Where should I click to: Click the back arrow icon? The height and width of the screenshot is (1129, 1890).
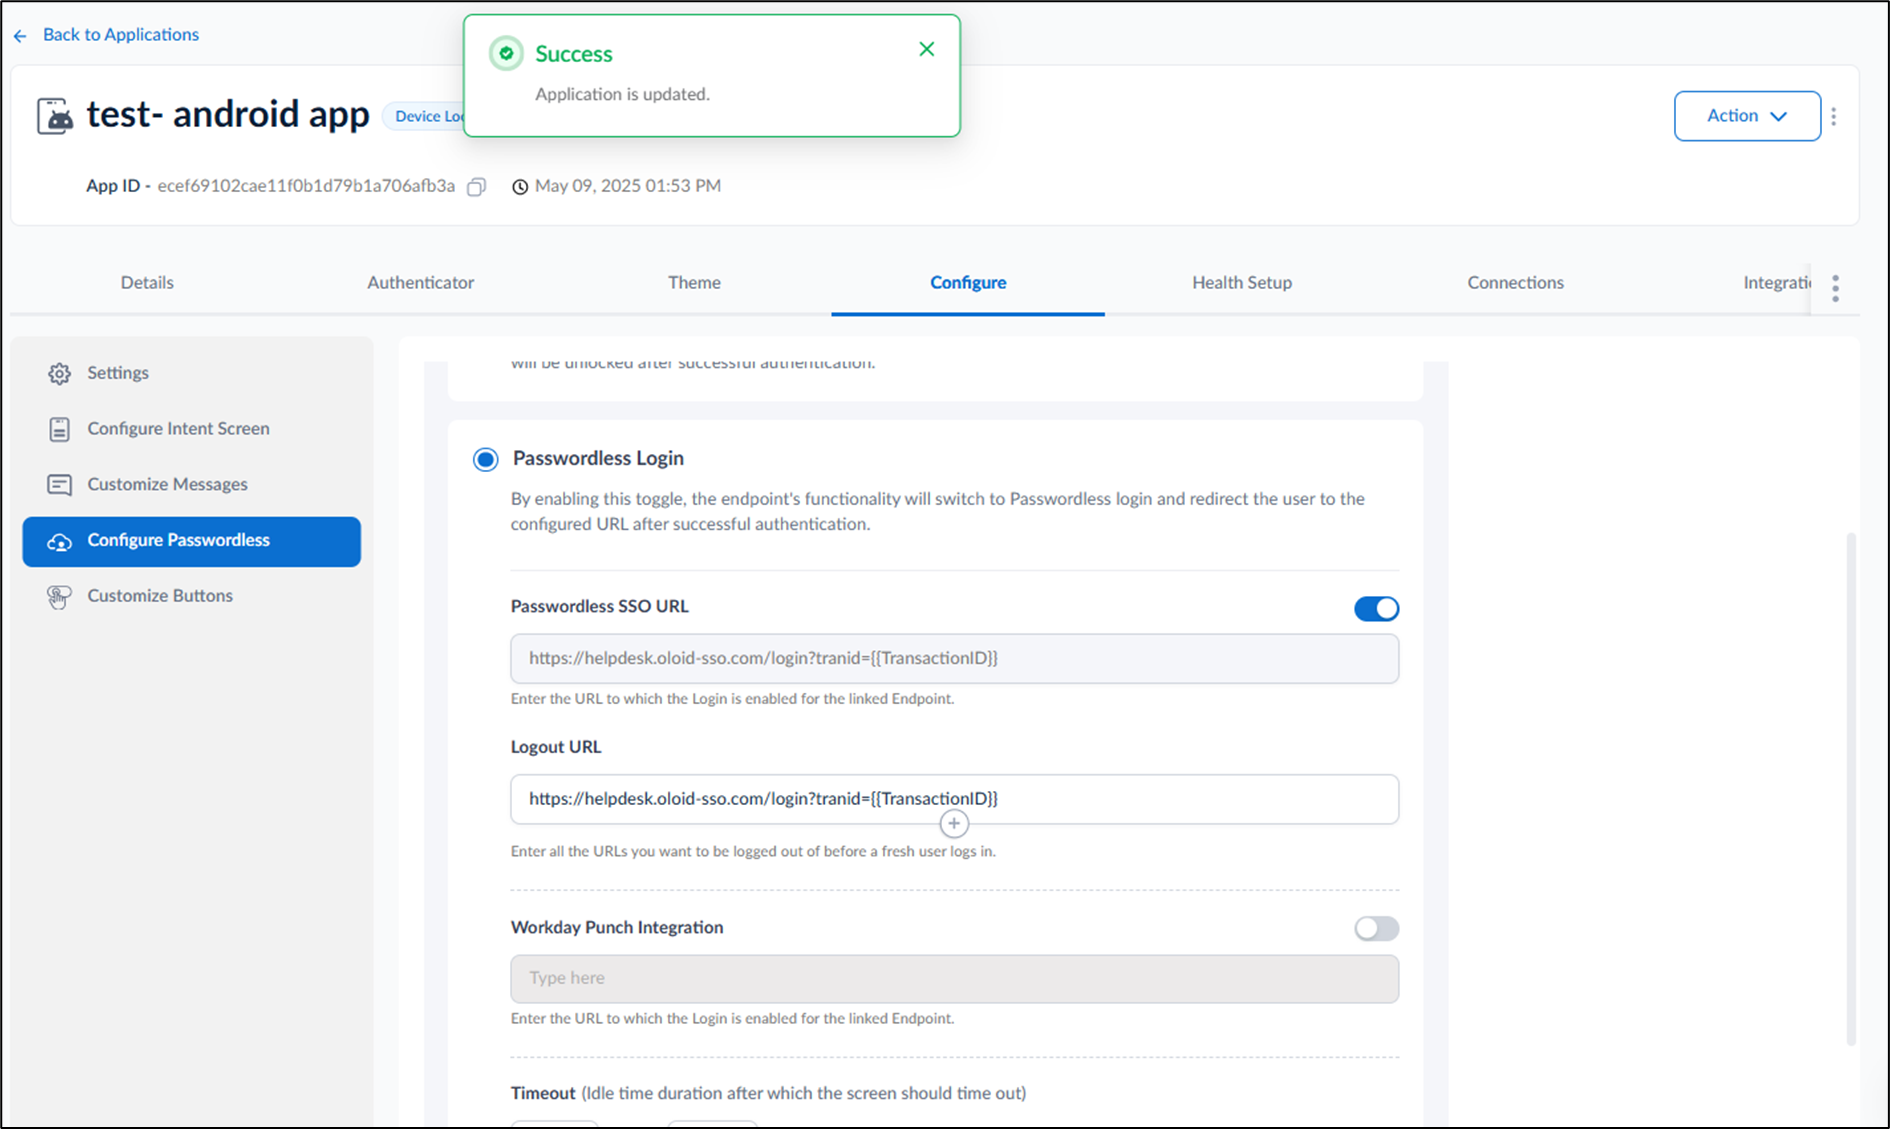(x=20, y=36)
